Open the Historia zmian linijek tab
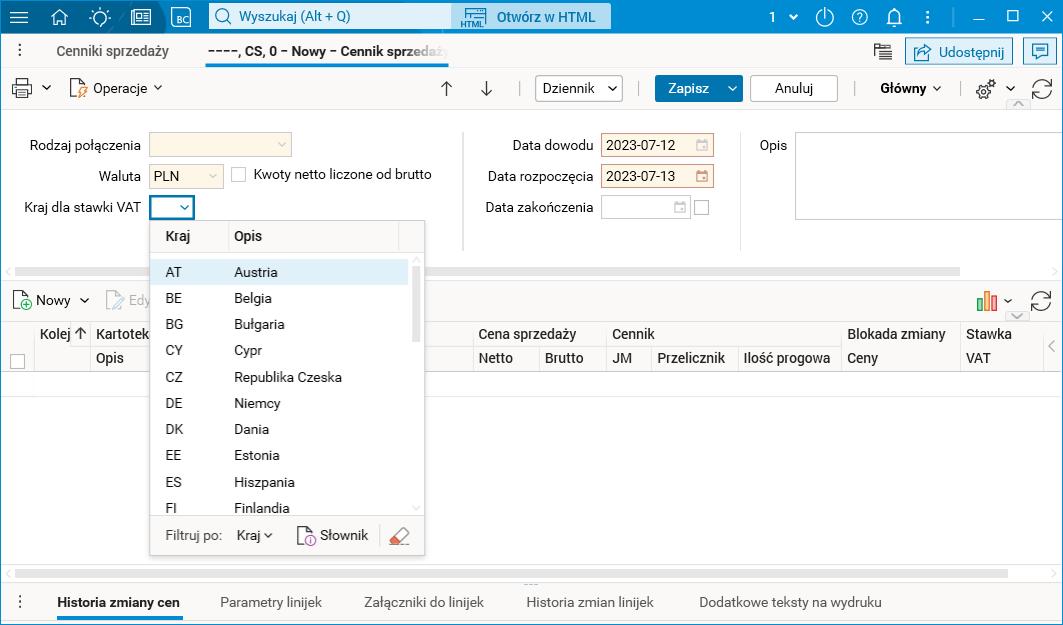Viewport: 1063px width, 625px height. pos(590,603)
